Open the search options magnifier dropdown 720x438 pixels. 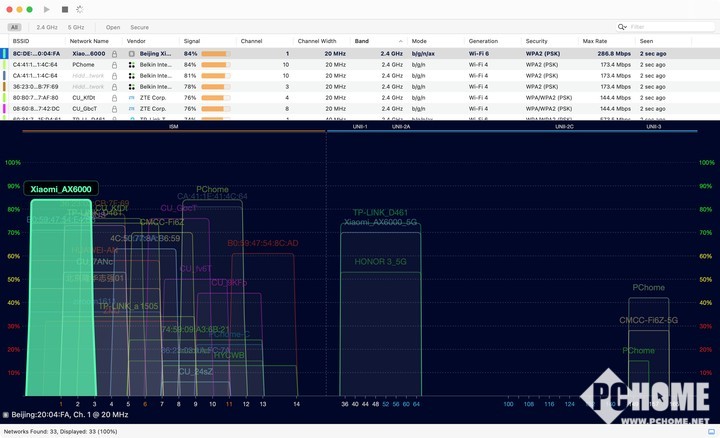622,27
